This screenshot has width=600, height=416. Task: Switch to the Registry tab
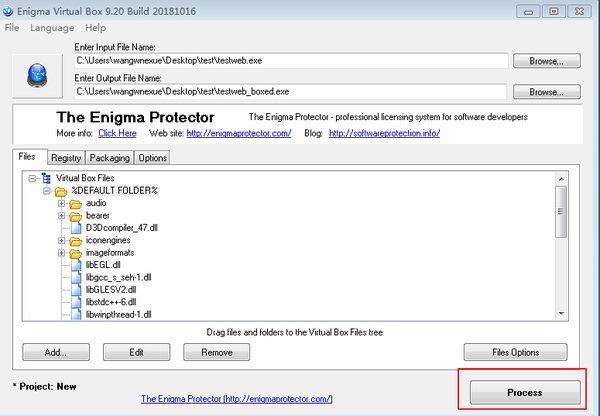coord(66,158)
